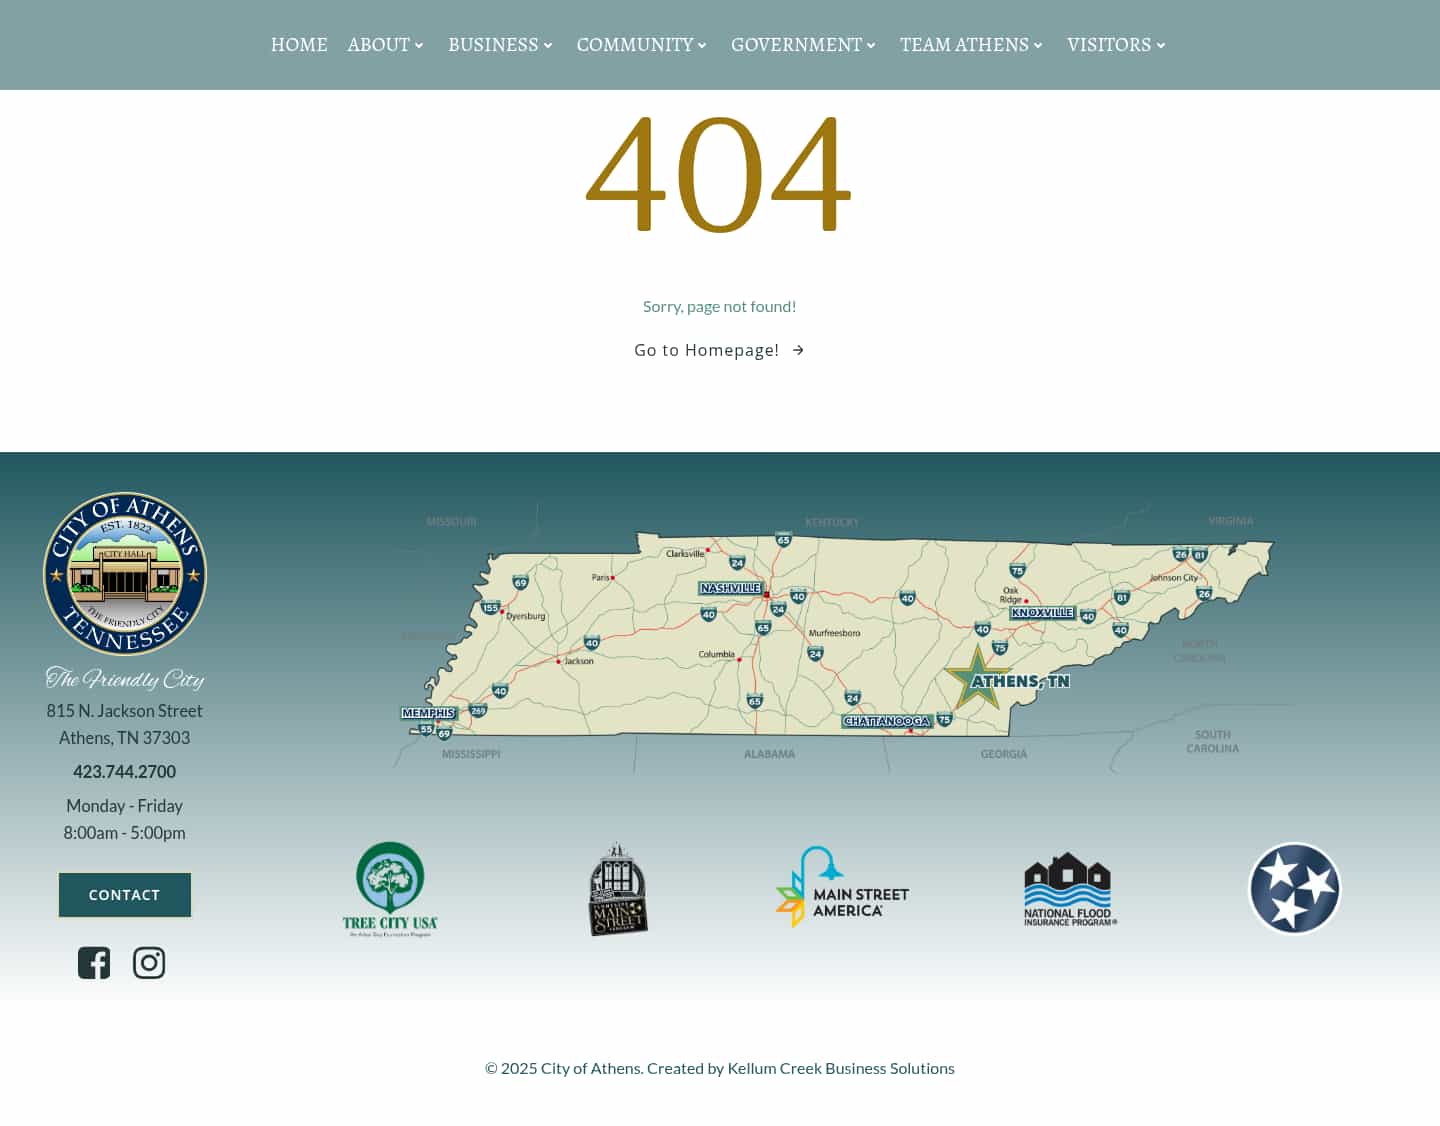Open the Team Athens menu item
The image size is (1440, 1126).
pyautogui.click(x=964, y=45)
